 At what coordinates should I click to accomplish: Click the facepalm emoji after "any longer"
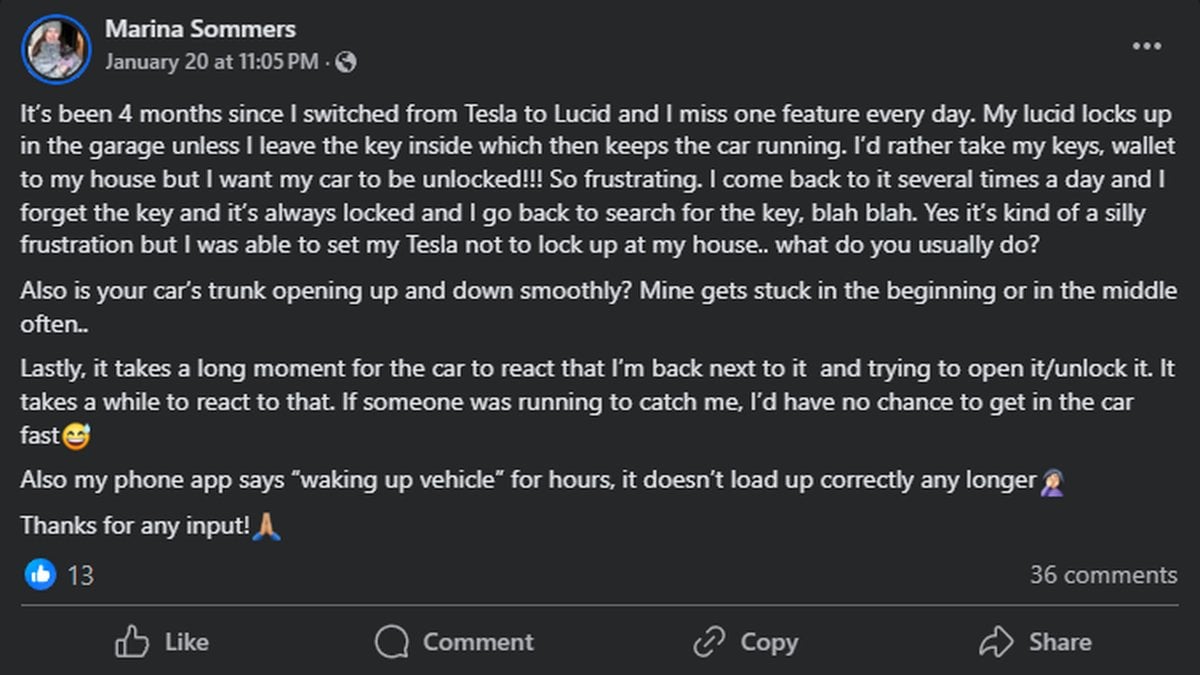click(x=1052, y=482)
